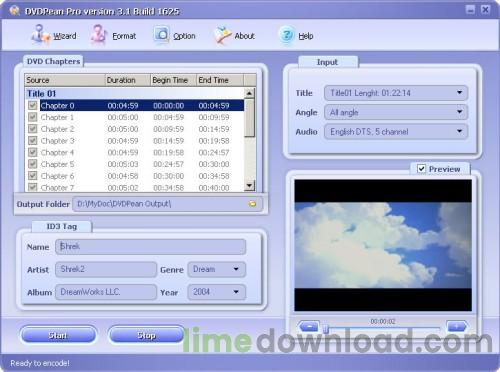Open the Help question mark icon
The image size is (500, 372).
(287, 35)
